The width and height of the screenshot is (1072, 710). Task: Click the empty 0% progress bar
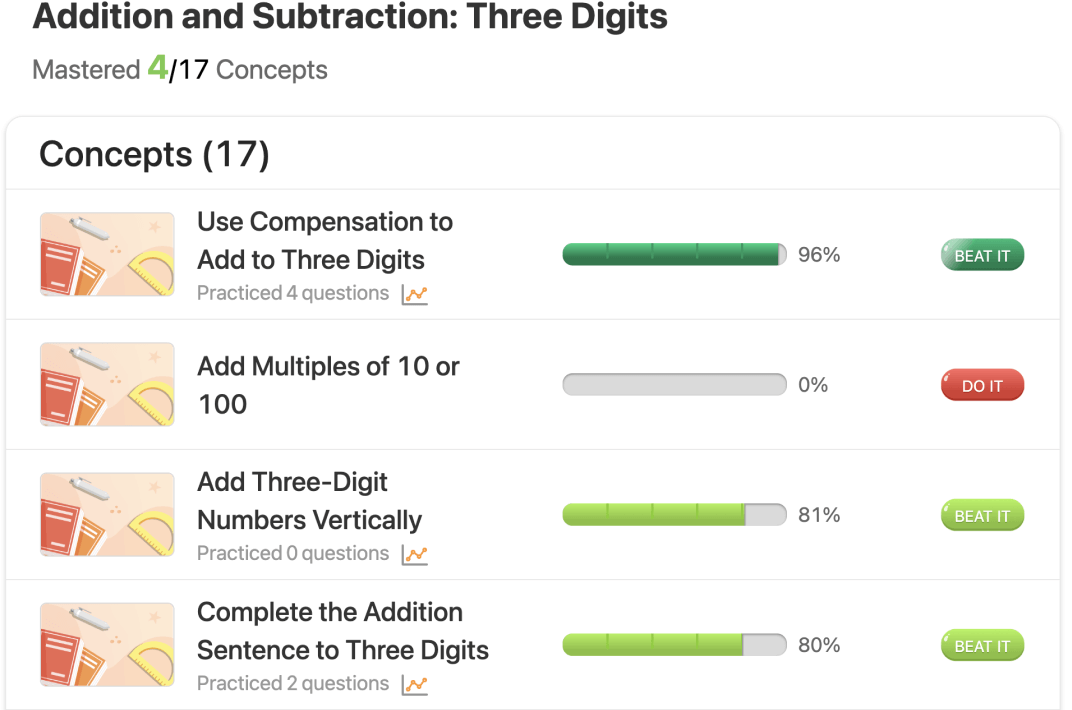click(674, 385)
